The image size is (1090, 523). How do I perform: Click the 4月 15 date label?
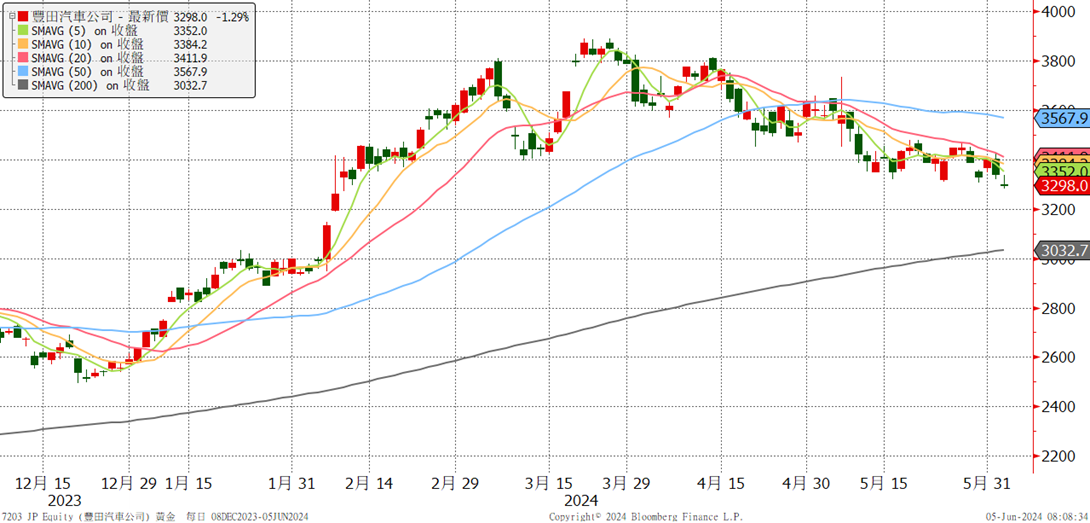click(x=720, y=483)
